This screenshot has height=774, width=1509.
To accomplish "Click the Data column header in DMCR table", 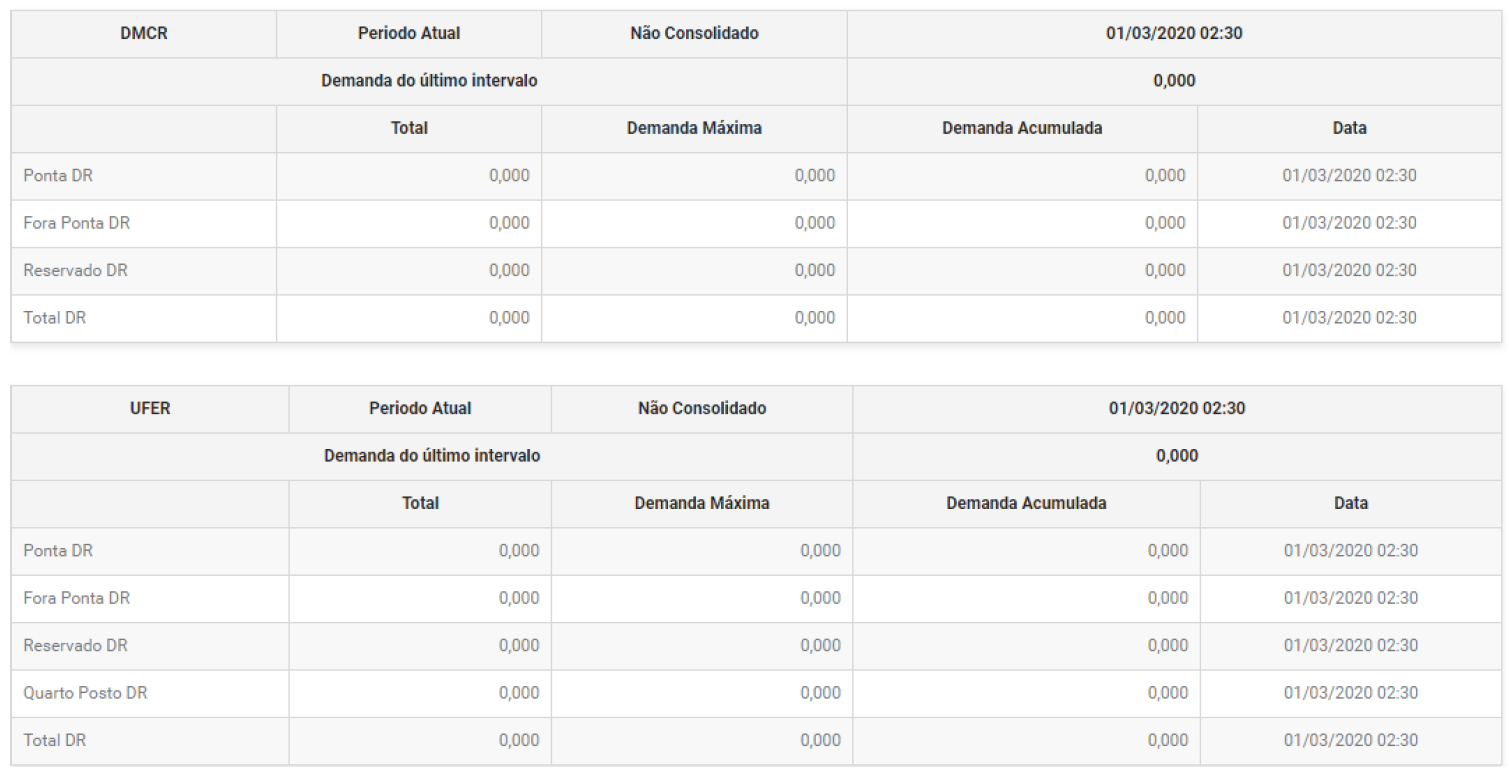I will (x=1349, y=128).
